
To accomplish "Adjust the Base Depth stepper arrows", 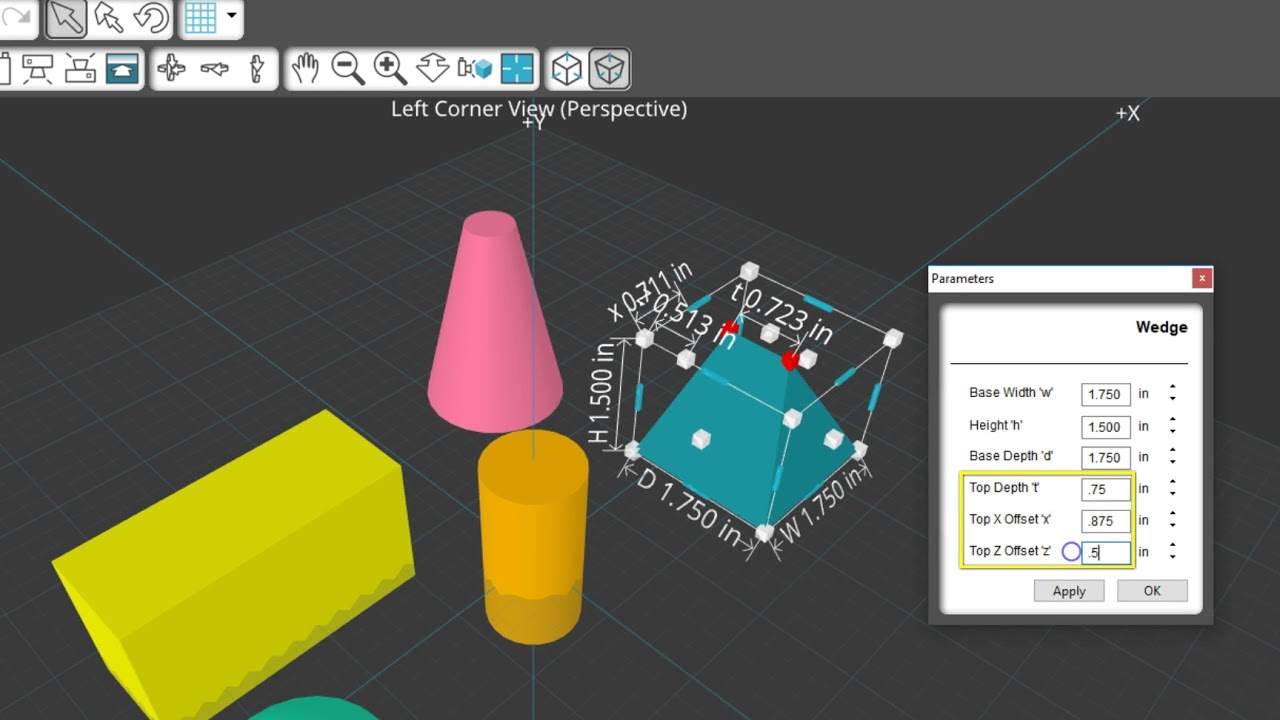I will [x=1172, y=457].
